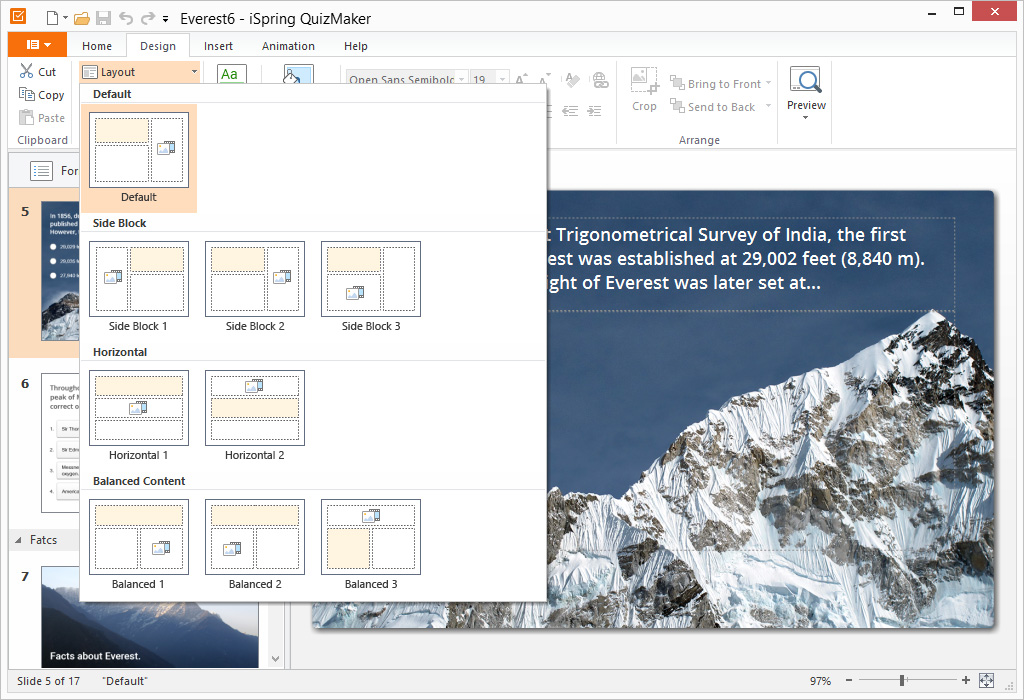Apply the Horizontal 1 layout
The height and width of the screenshot is (700, 1024).
pos(139,416)
